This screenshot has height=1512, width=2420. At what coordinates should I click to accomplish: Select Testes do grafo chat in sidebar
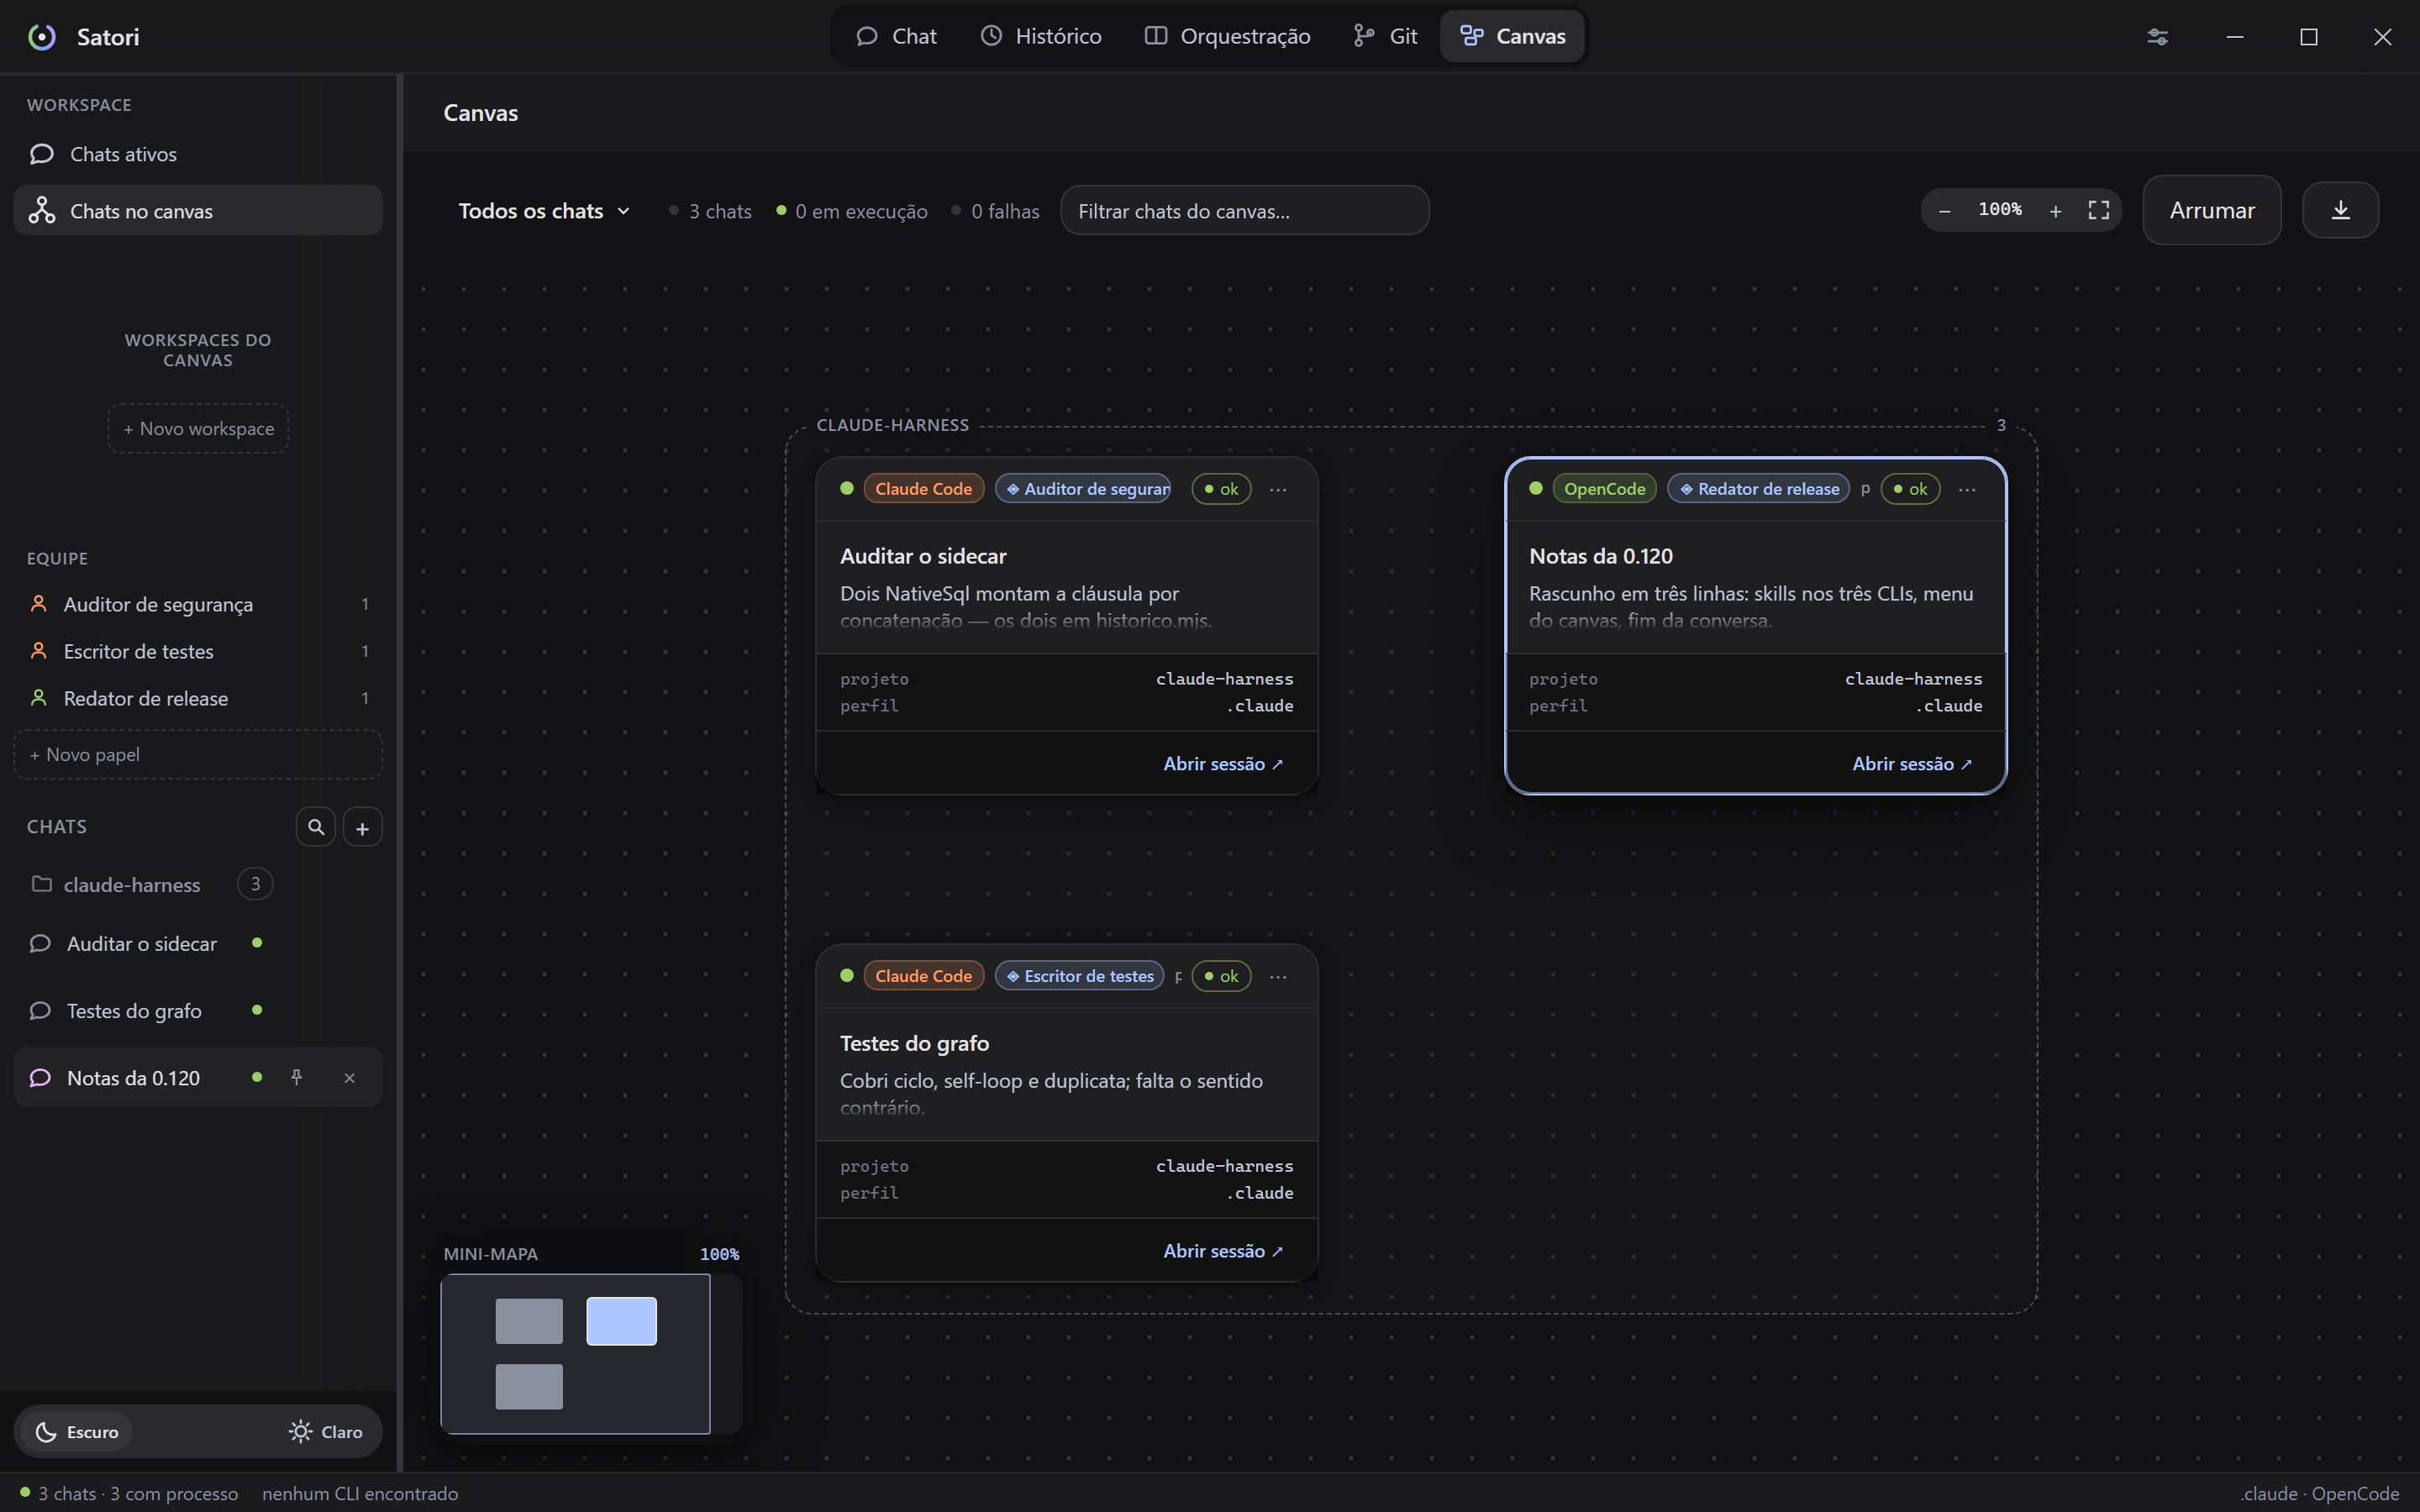click(198, 1010)
